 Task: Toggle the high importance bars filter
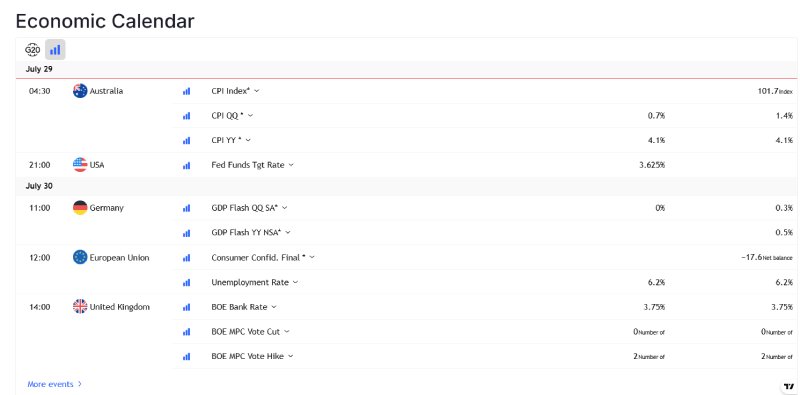click(x=55, y=50)
